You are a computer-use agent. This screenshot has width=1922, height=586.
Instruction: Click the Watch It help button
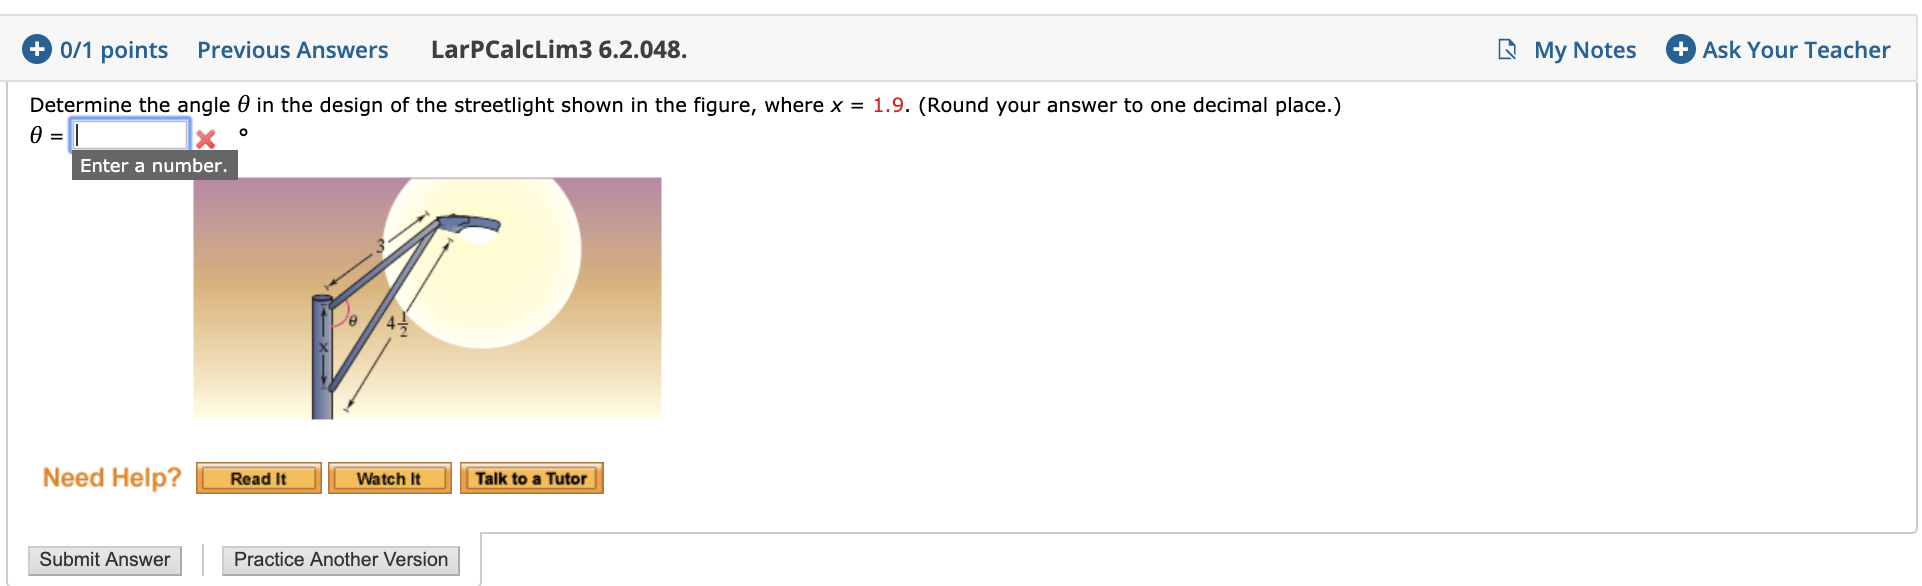pyautogui.click(x=390, y=478)
